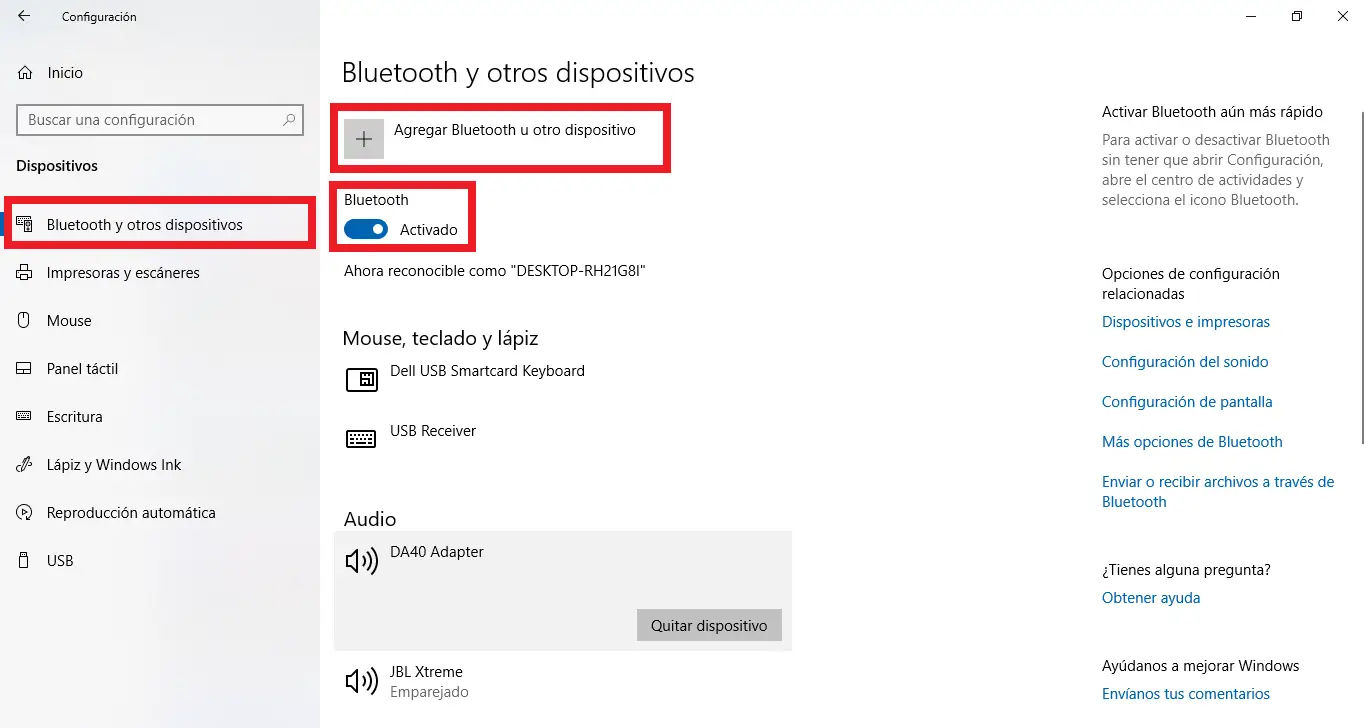The height and width of the screenshot is (728, 1366).
Task: Click the speaker icon beside DA40 Adapter
Action: (x=361, y=561)
